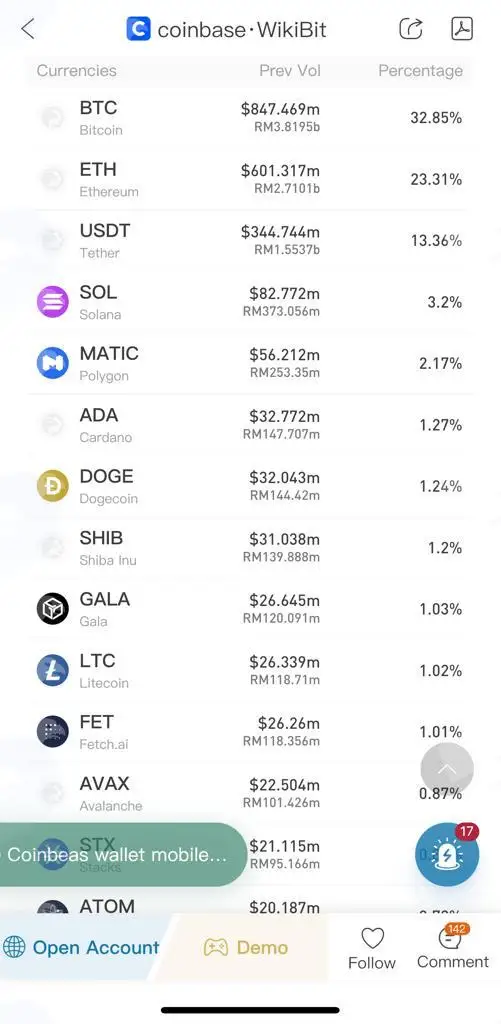Viewport: 501px width, 1024px height.
Task: Sort by the Percentage column header
Action: (421, 71)
